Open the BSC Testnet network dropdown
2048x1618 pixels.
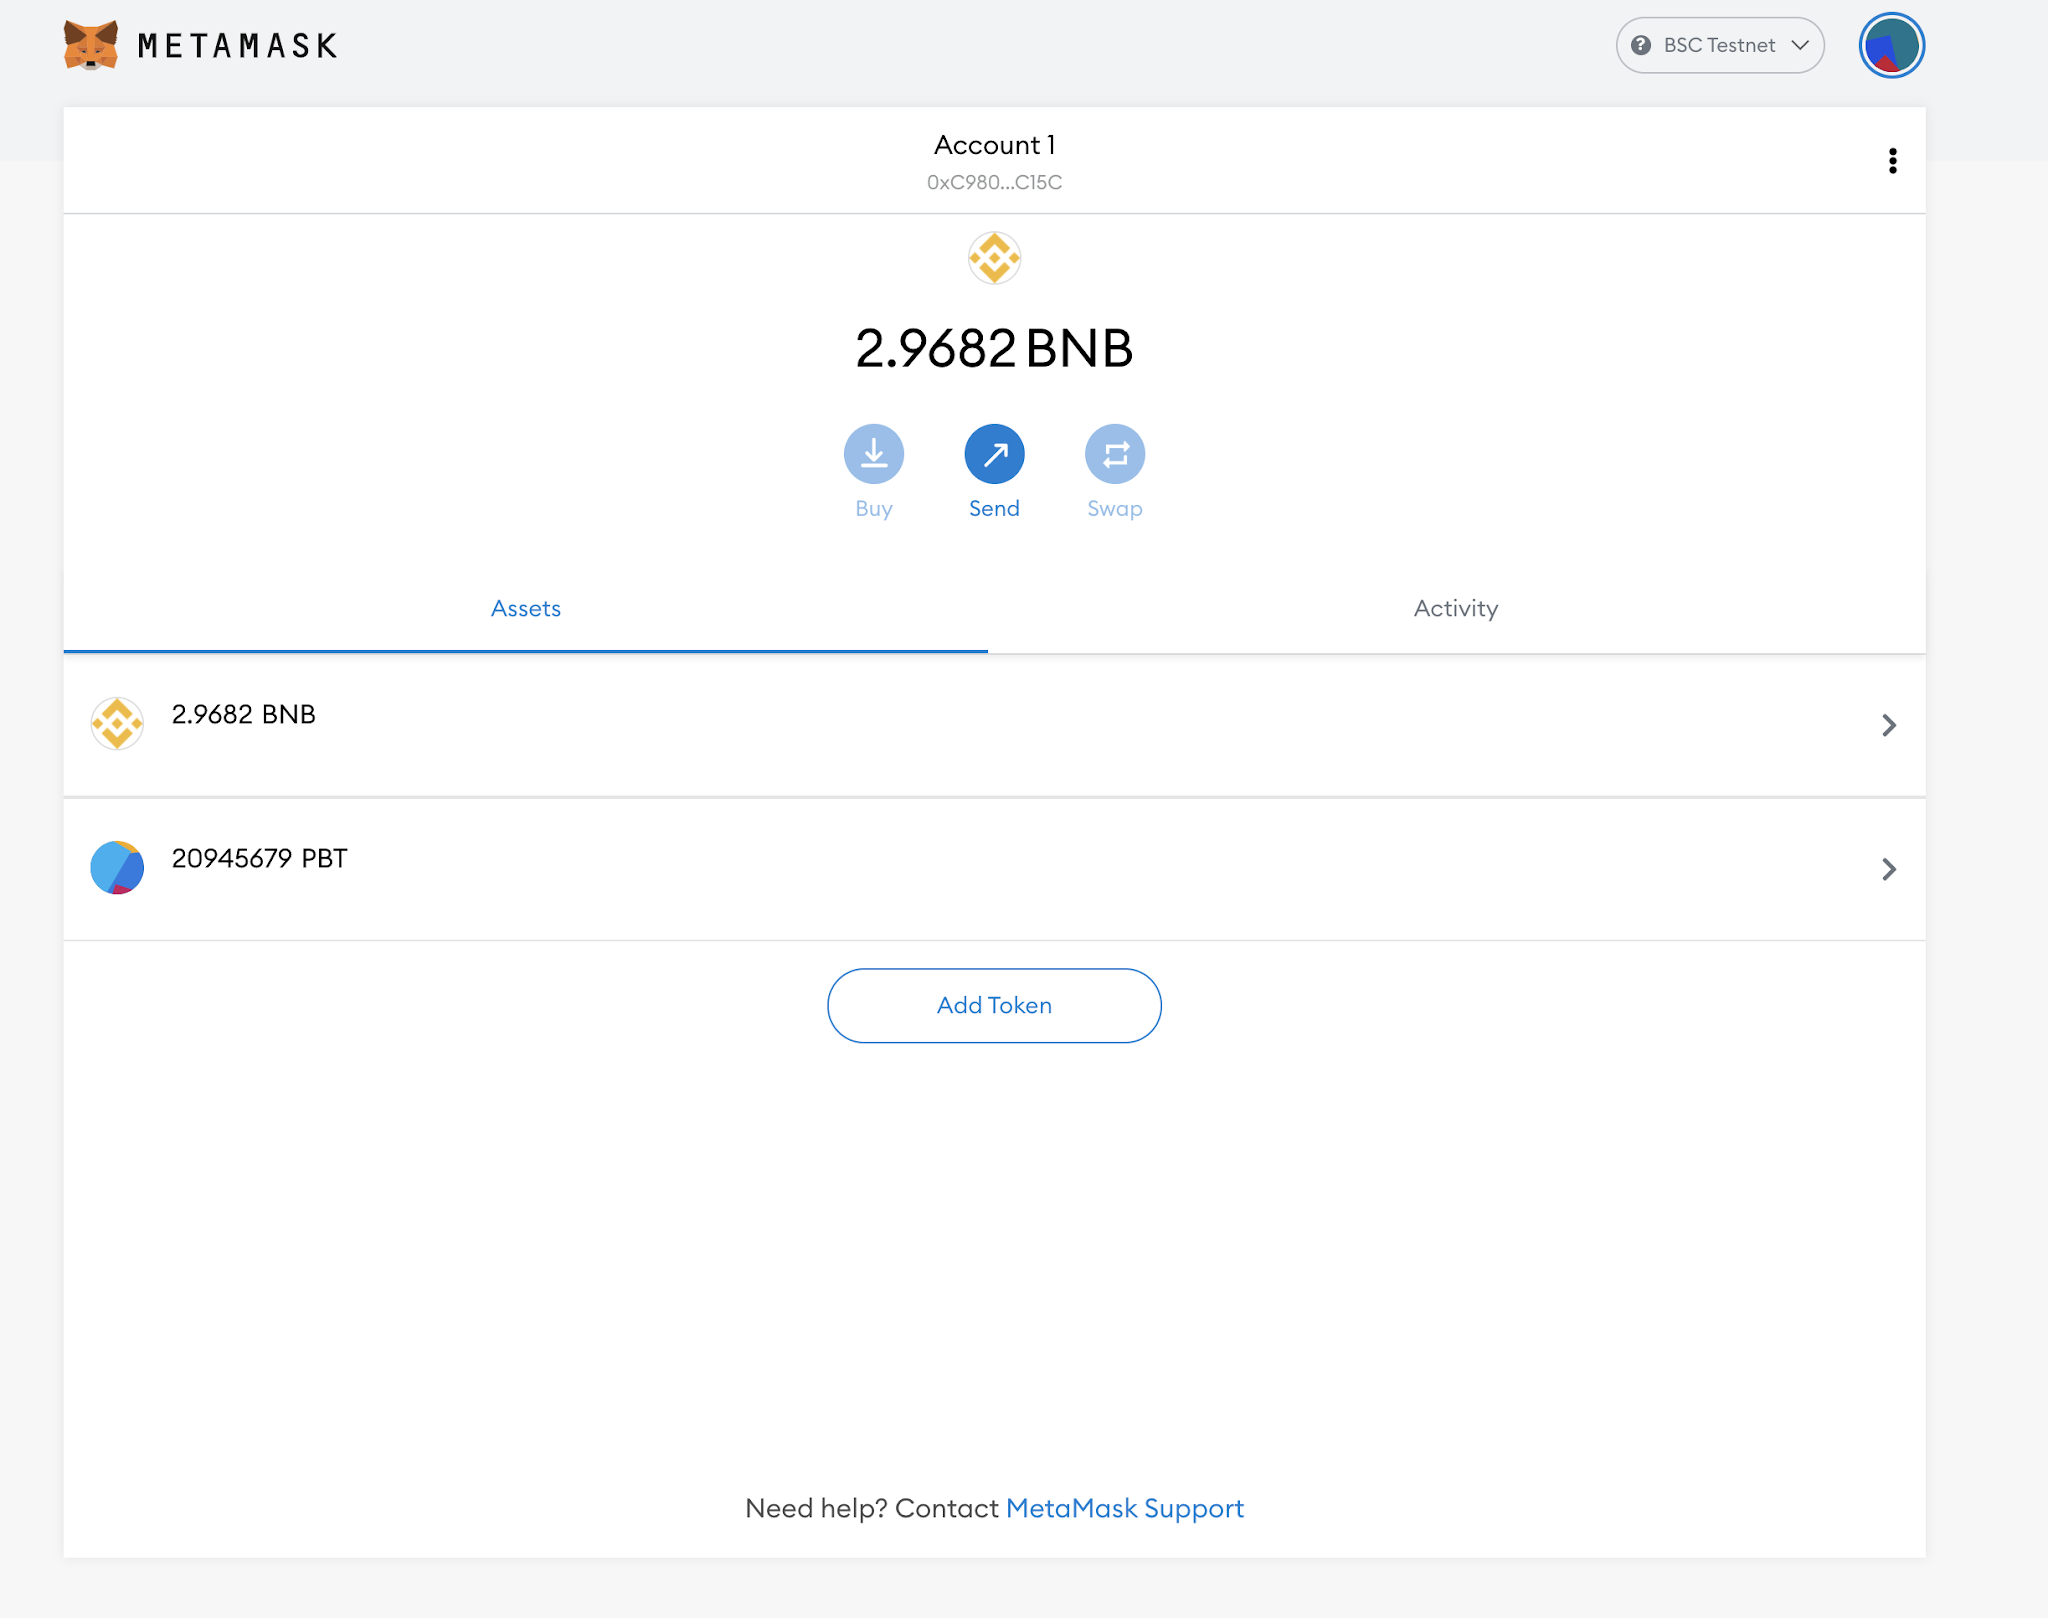[1720, 45]
